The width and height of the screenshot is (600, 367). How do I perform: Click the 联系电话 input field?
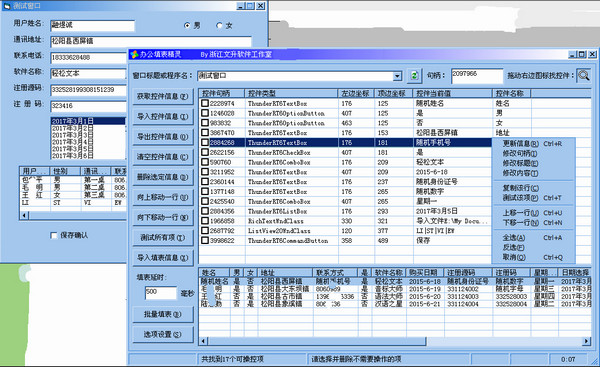click(x=89, y=58)
